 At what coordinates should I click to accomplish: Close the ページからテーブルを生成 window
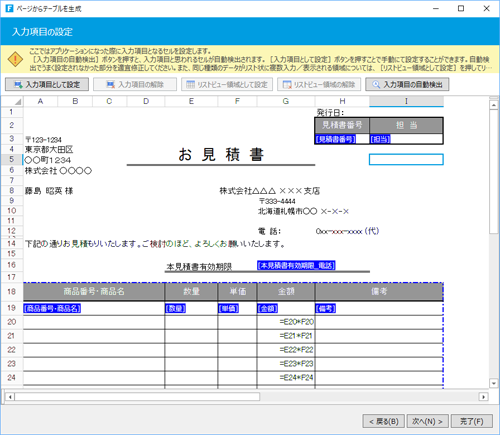tap(486, 9)
